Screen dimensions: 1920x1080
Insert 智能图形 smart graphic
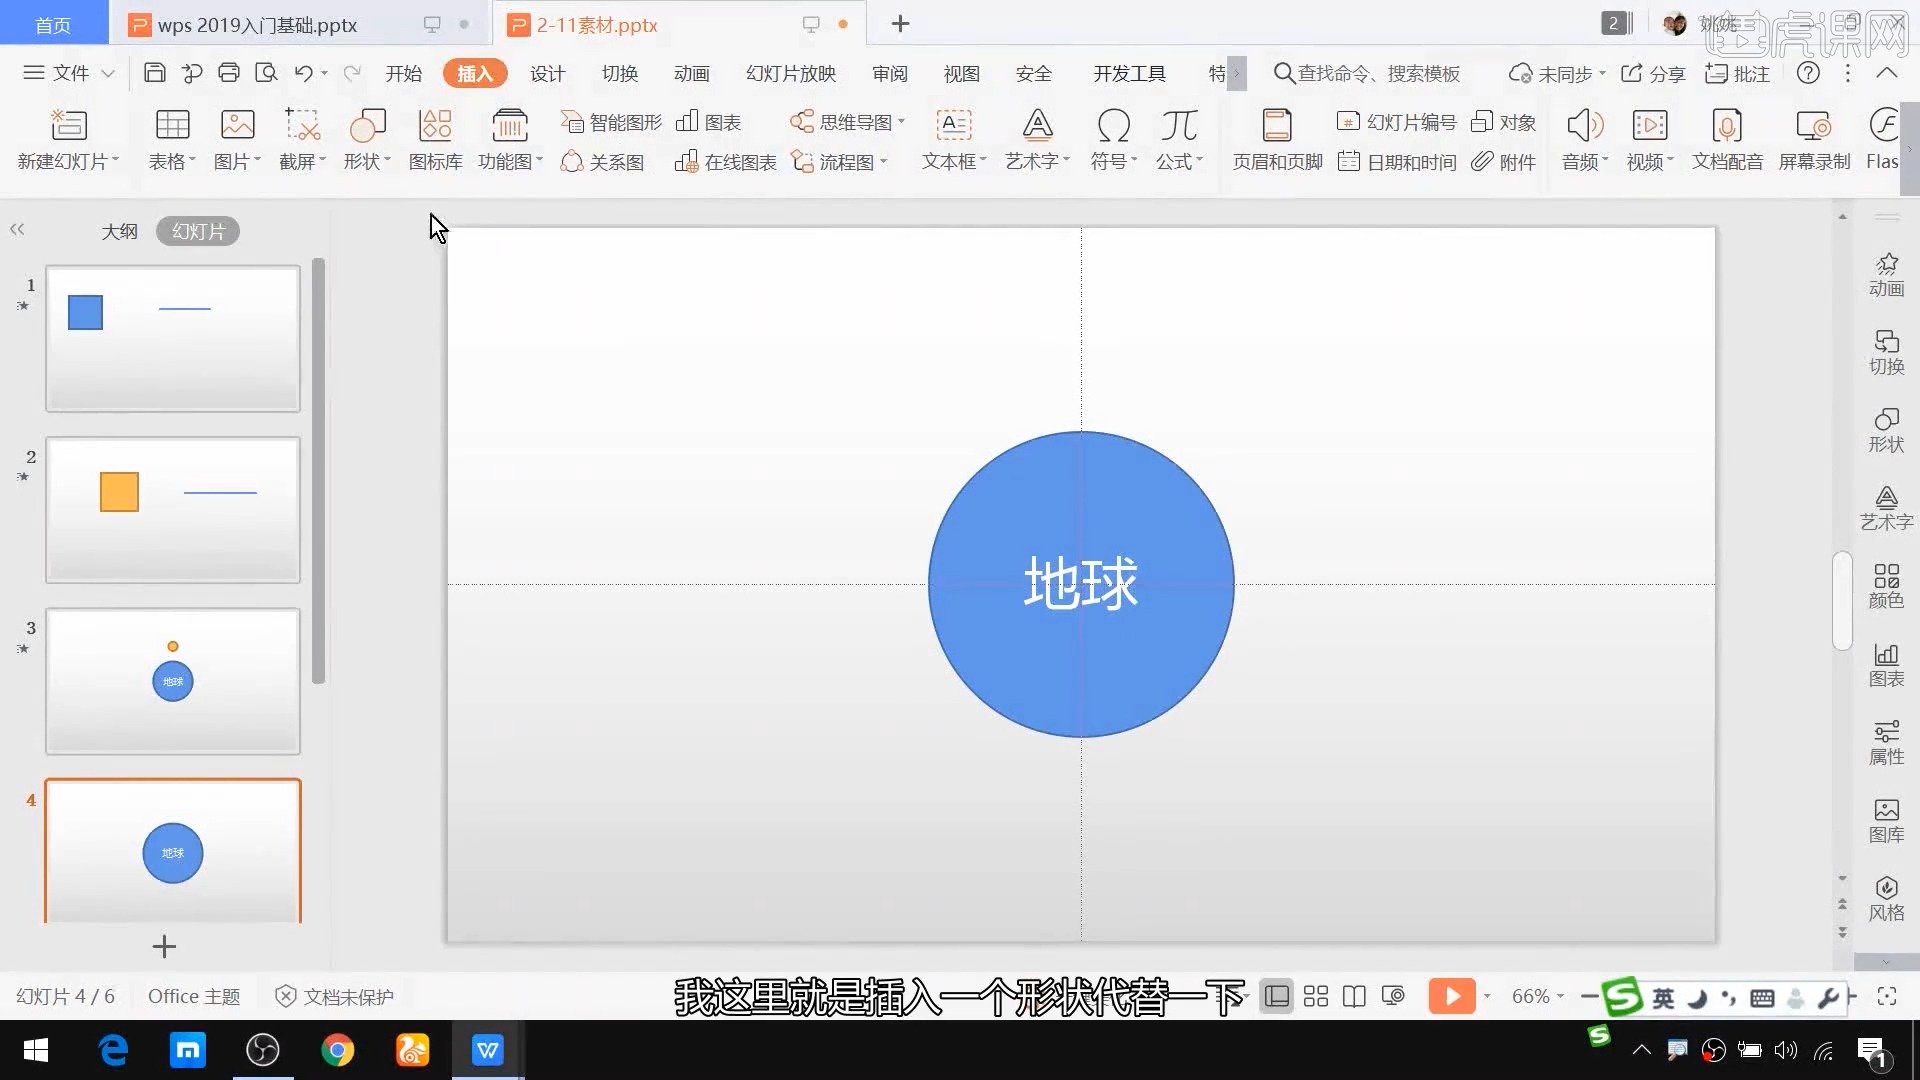pyautogui.click(x=612, y=122)
